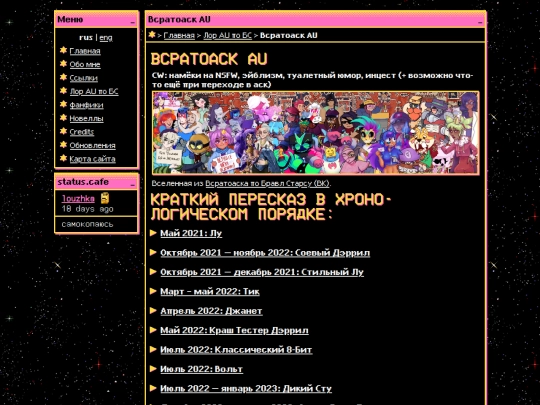The height and width of the screenshot is (405, 540).
Task: Open Новеллы menu link
Action: pyautogui.click(x=86, y=118)
